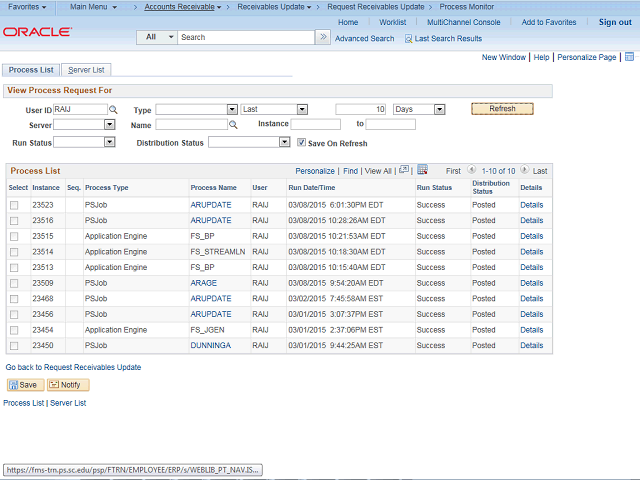
Task: Click the Name field lookup magnifier icon
Action: [x=233, y=125]
